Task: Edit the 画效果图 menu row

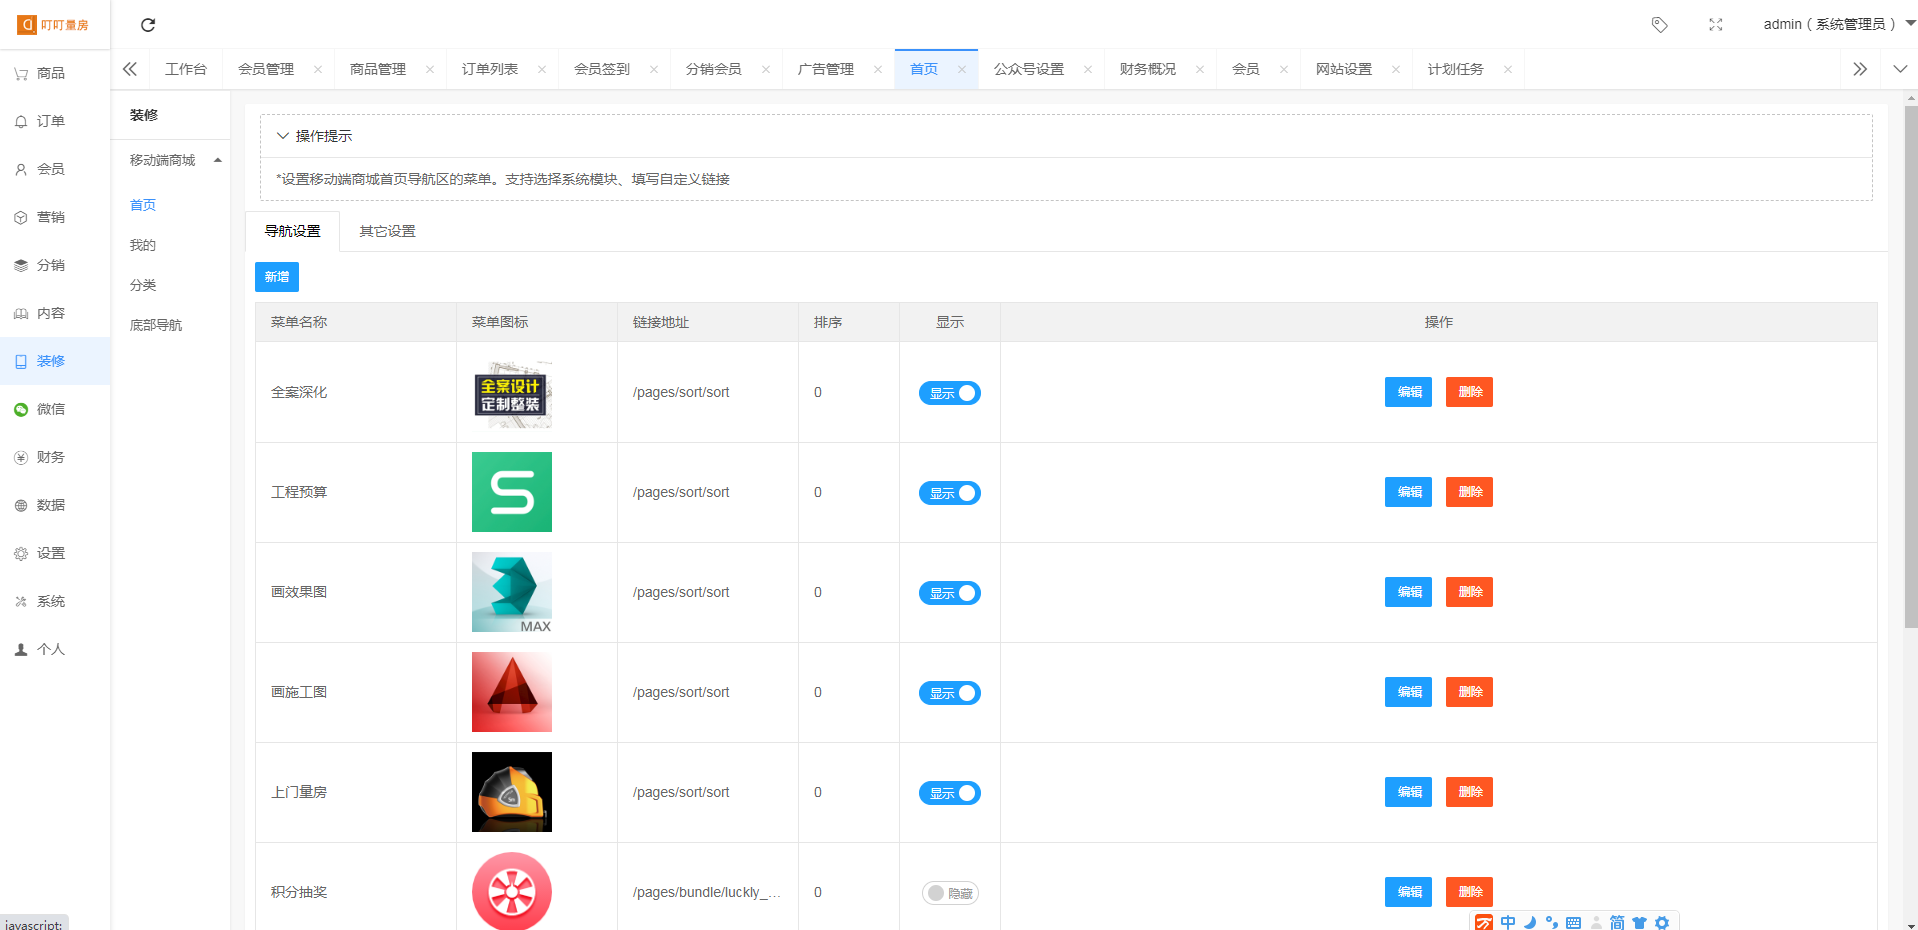Action: click(x=1408, y=592)
